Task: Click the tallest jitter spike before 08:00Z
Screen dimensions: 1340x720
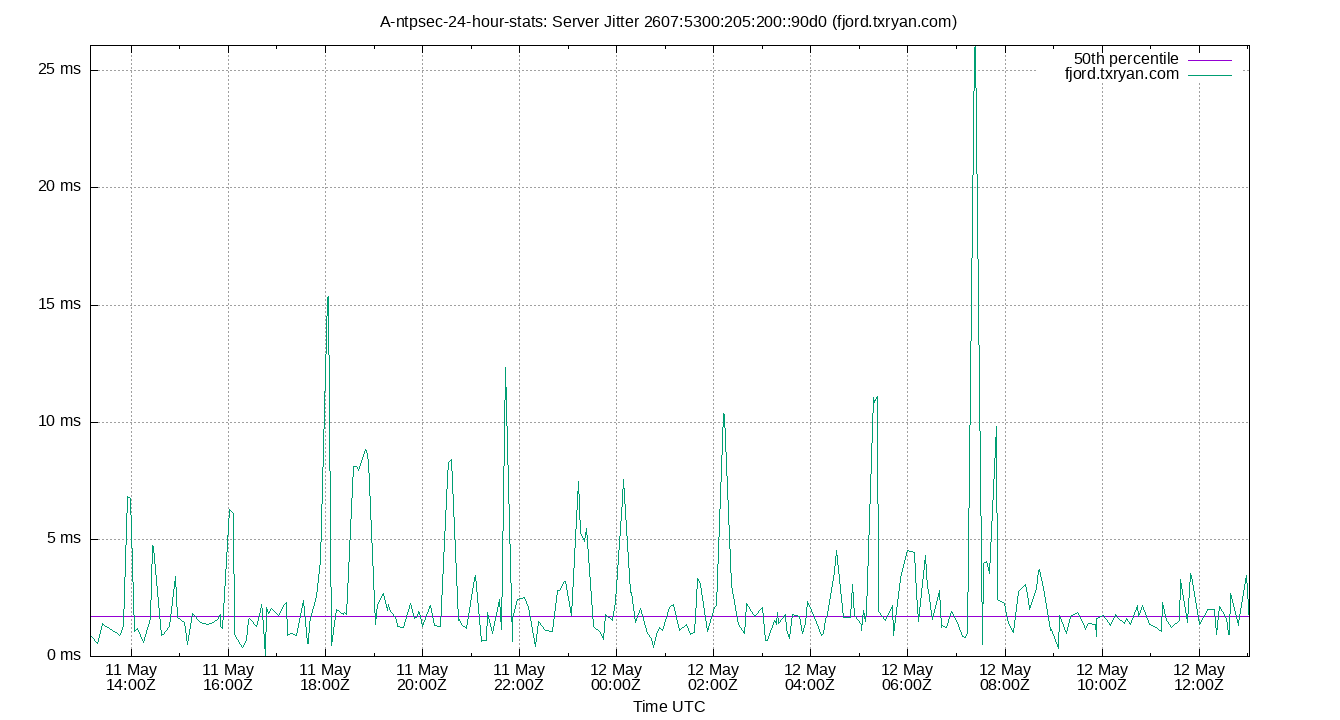Action: coord(975,48)
